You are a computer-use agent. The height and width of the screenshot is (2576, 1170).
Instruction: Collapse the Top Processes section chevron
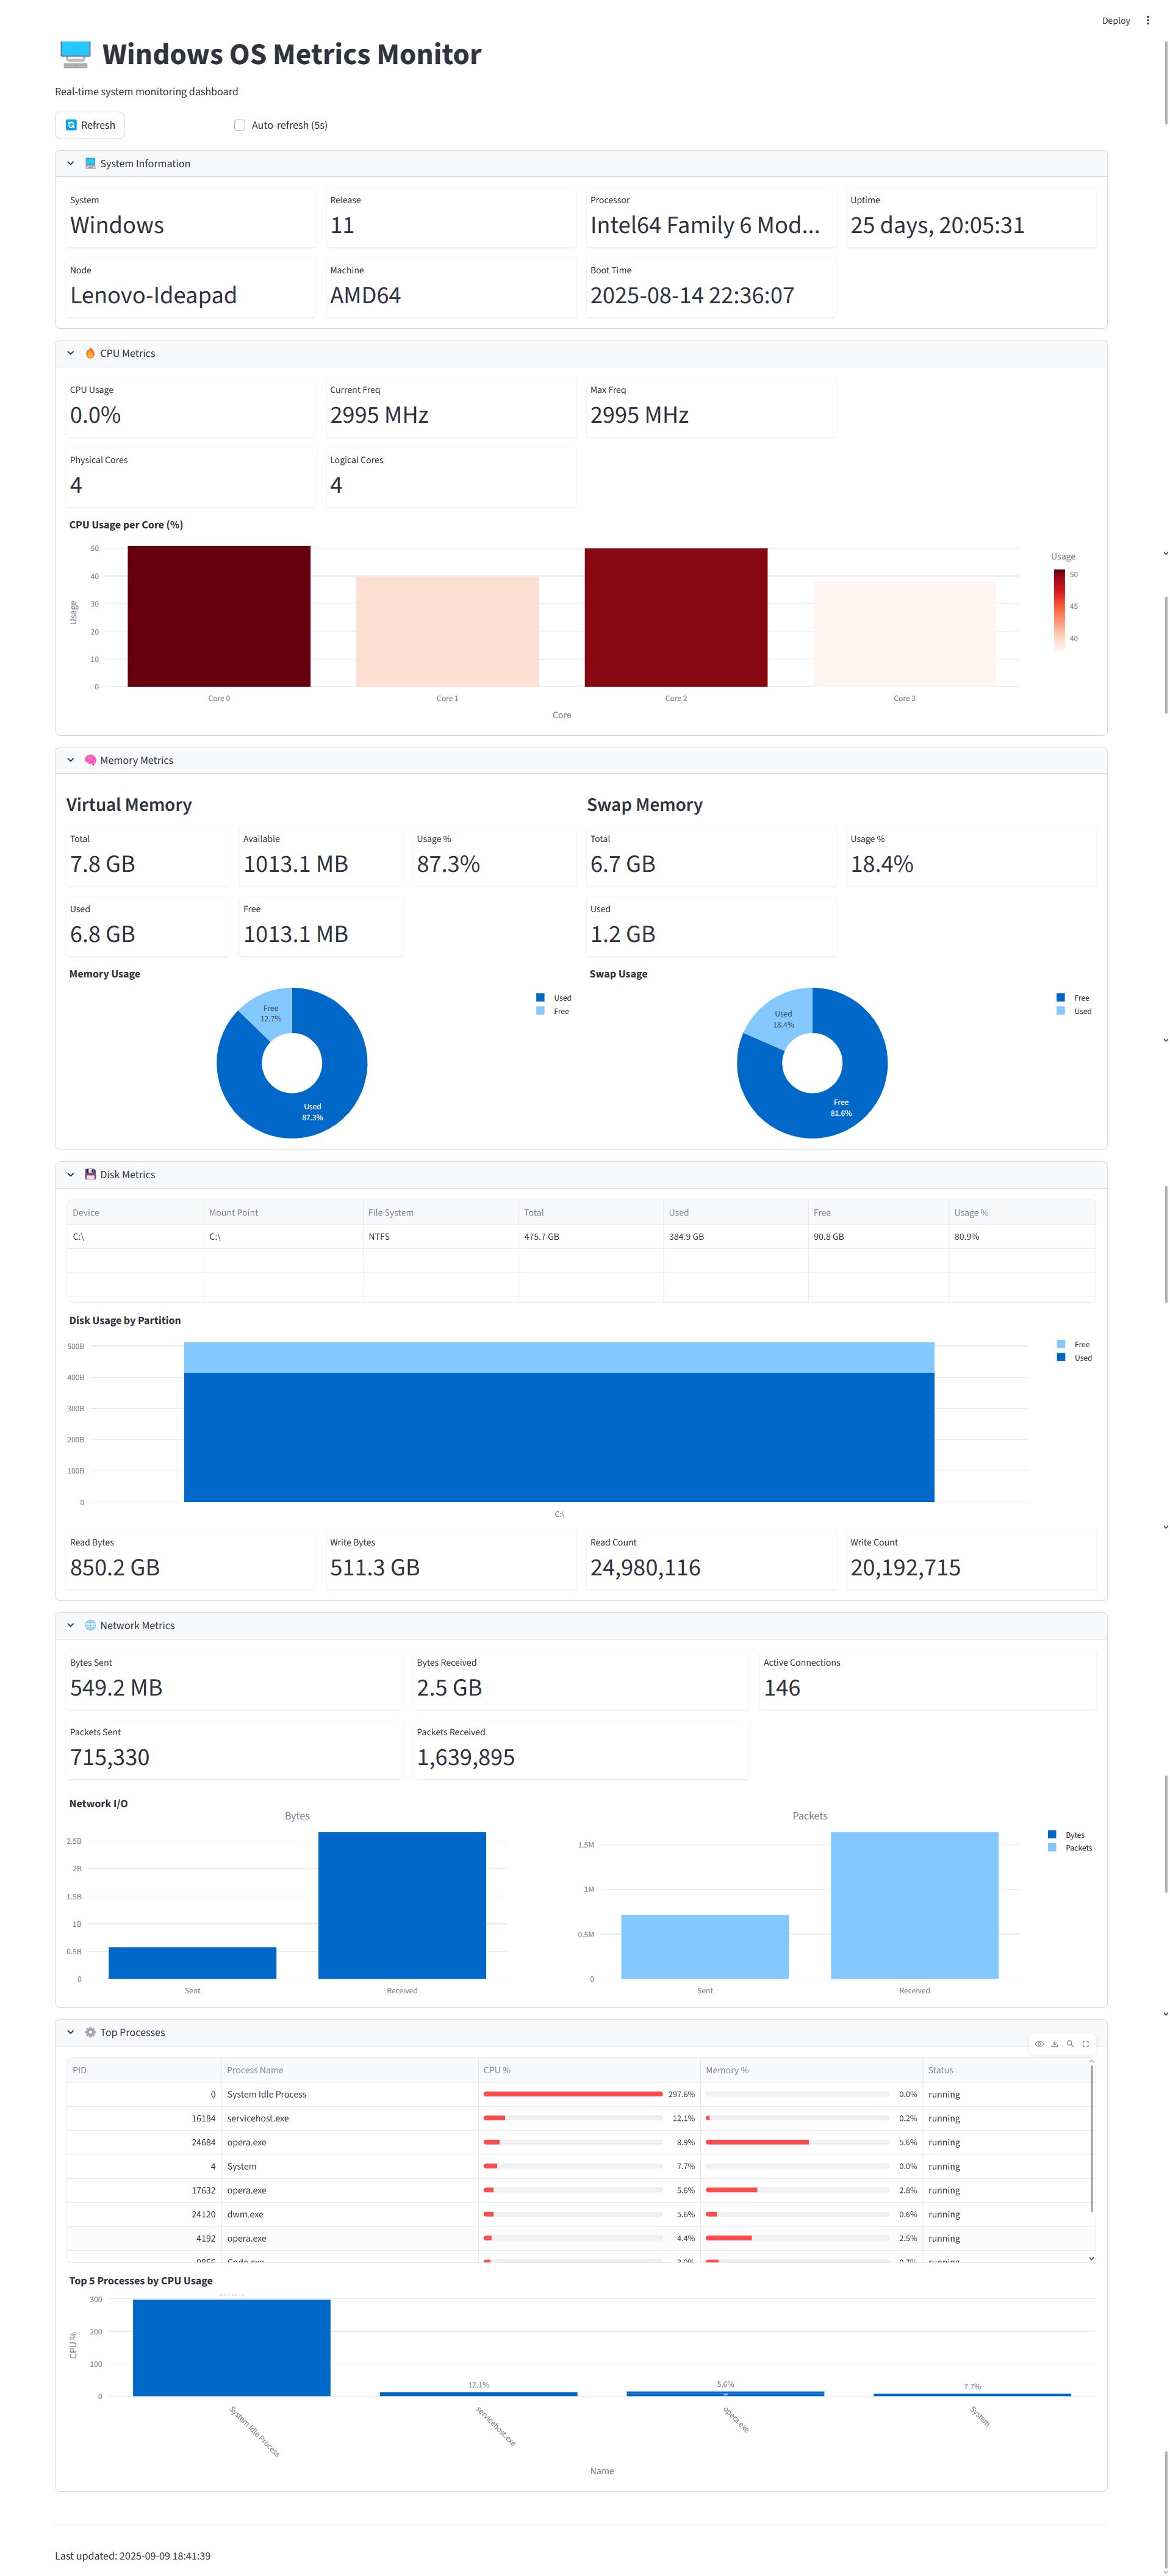[71, 2033]
